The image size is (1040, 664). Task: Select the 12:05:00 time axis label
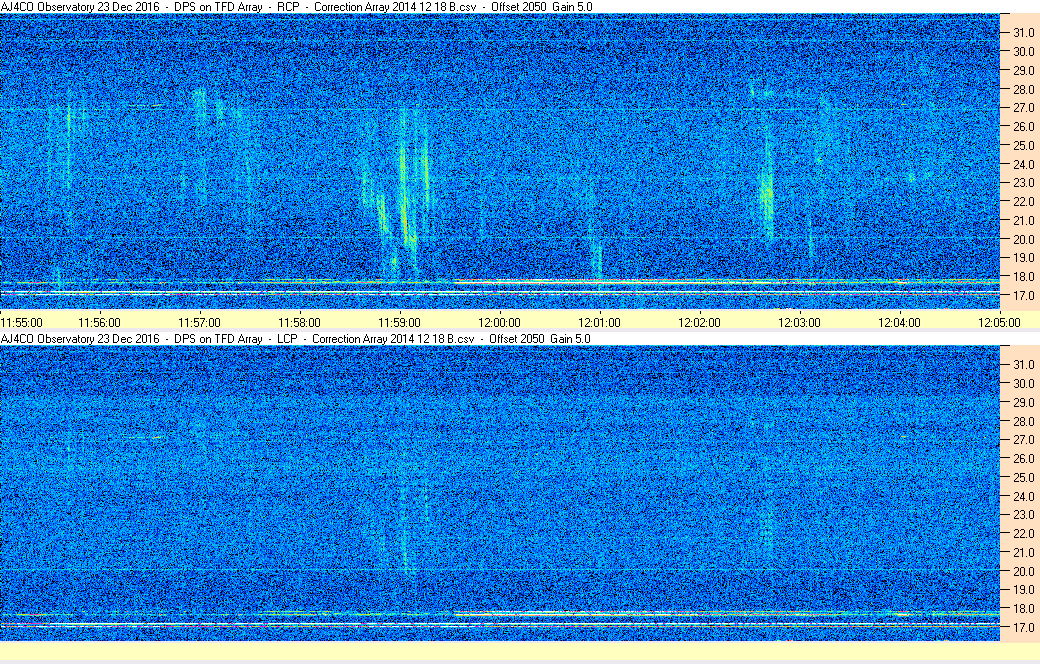(1000, 323)
